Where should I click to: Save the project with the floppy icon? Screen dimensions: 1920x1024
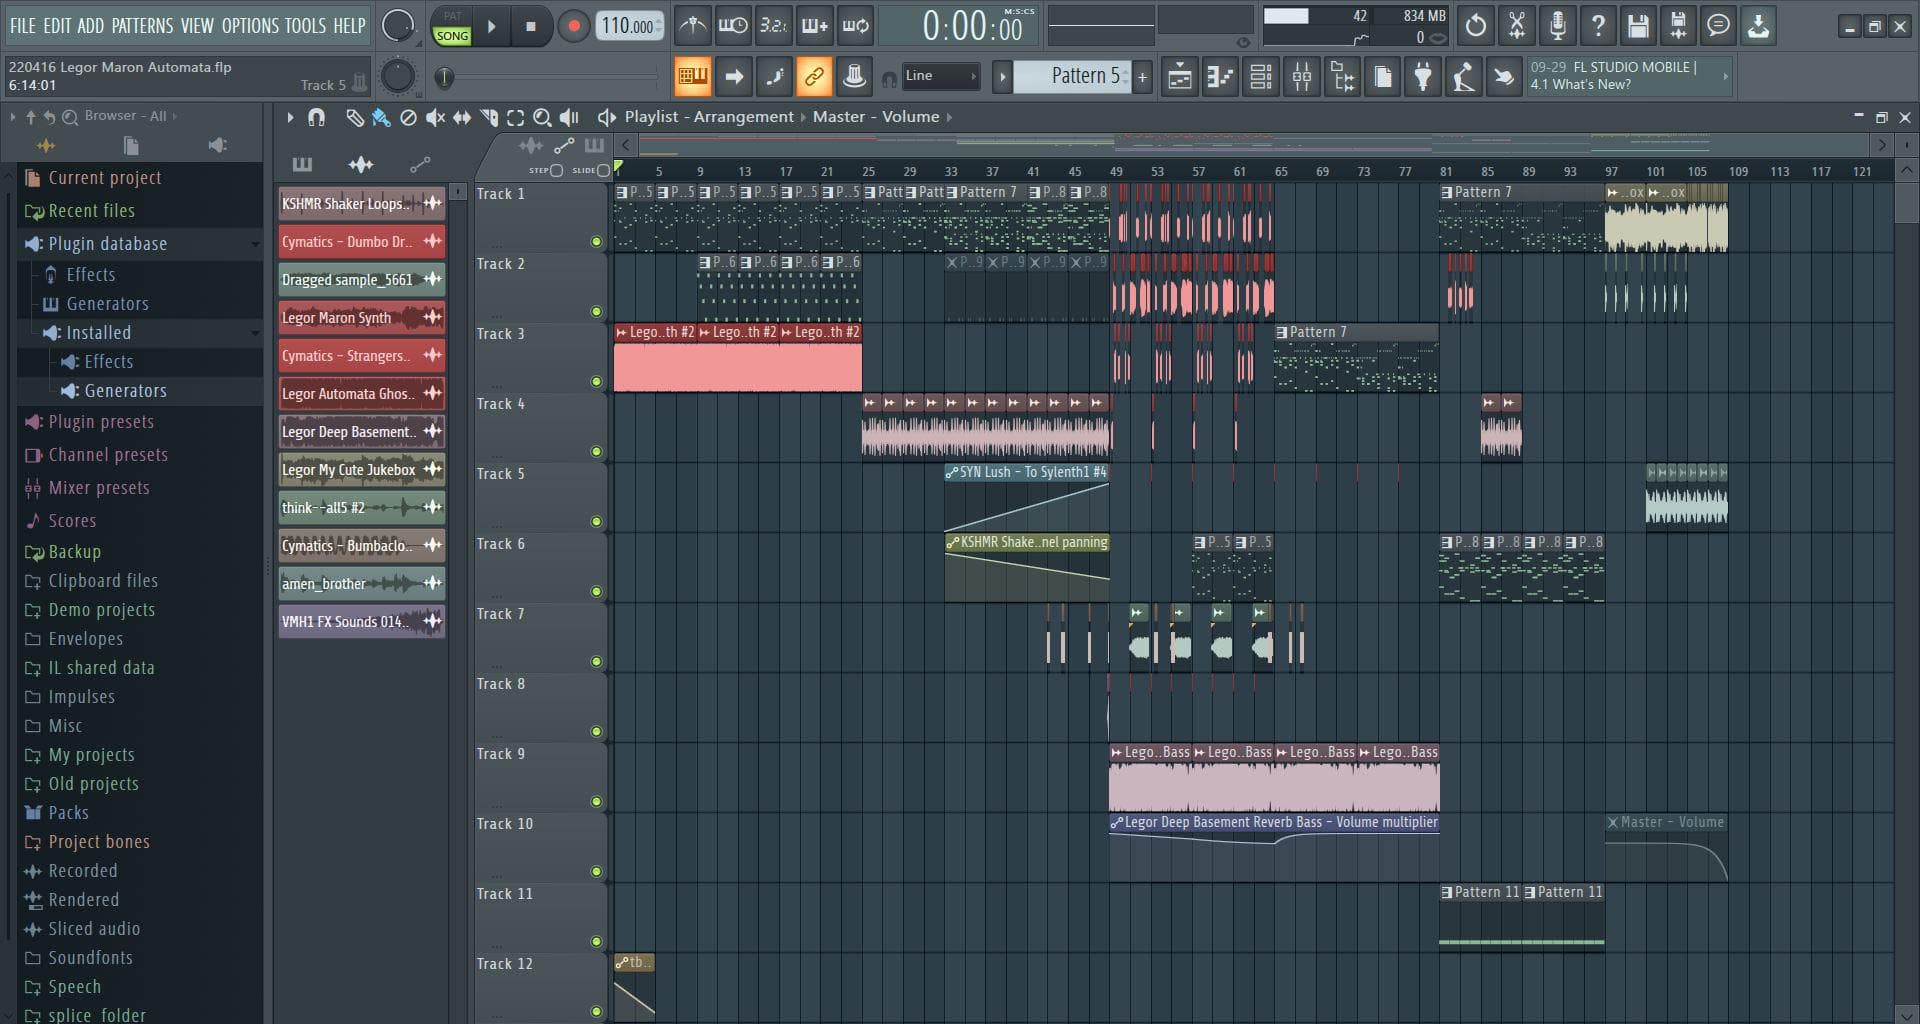[1638, 26]
